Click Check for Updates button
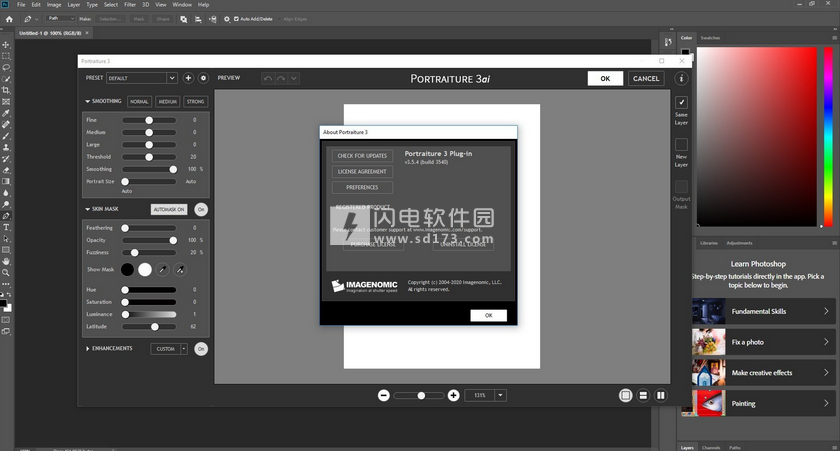840x451 pixels. pyautogui.click(x=362, y=156)
